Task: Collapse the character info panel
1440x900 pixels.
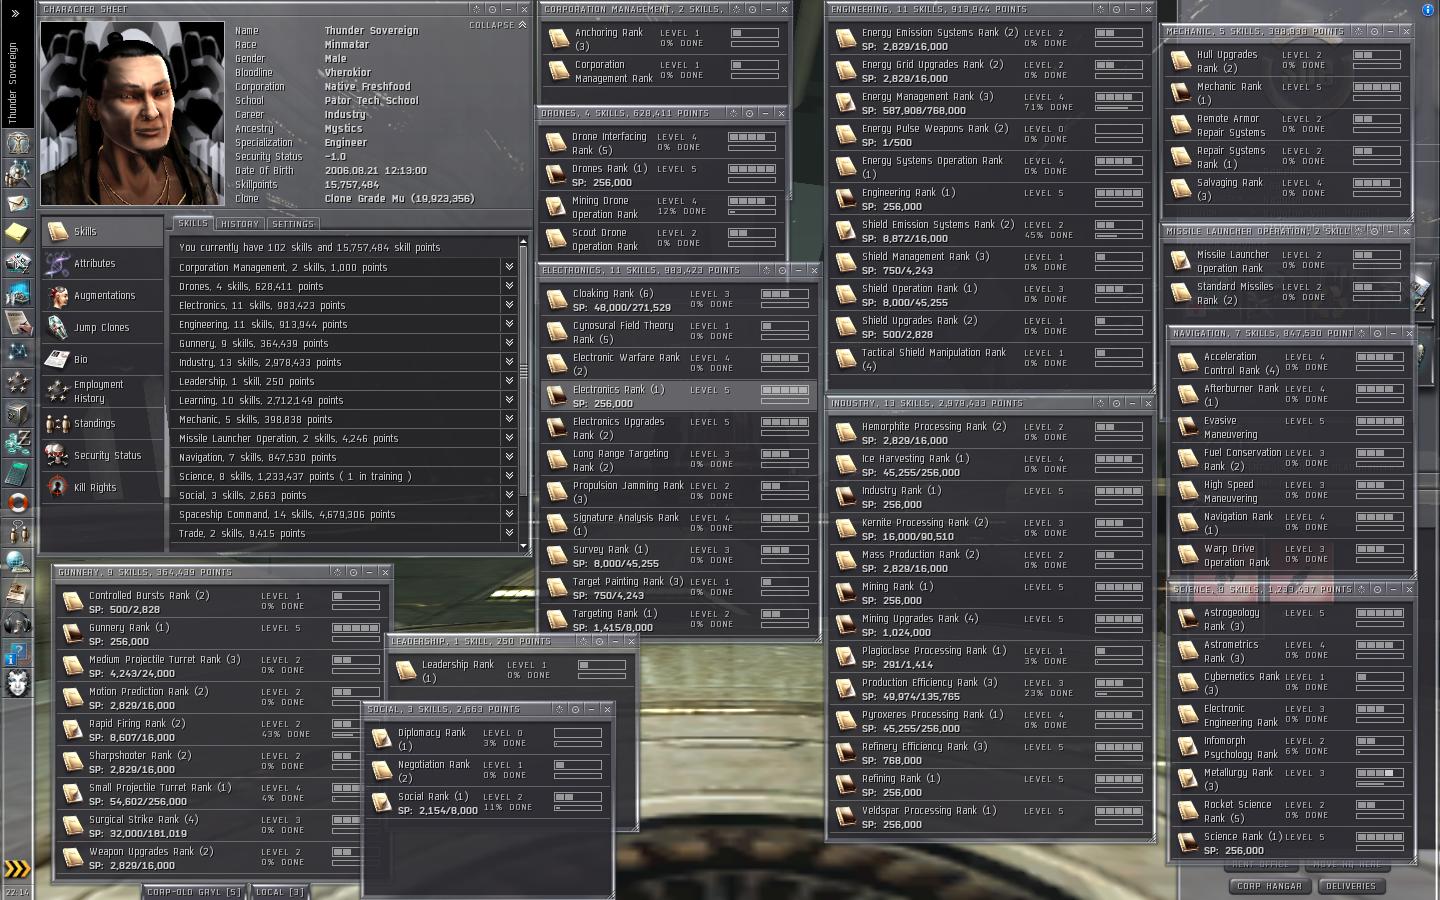Action: click(x=497, y=25)
